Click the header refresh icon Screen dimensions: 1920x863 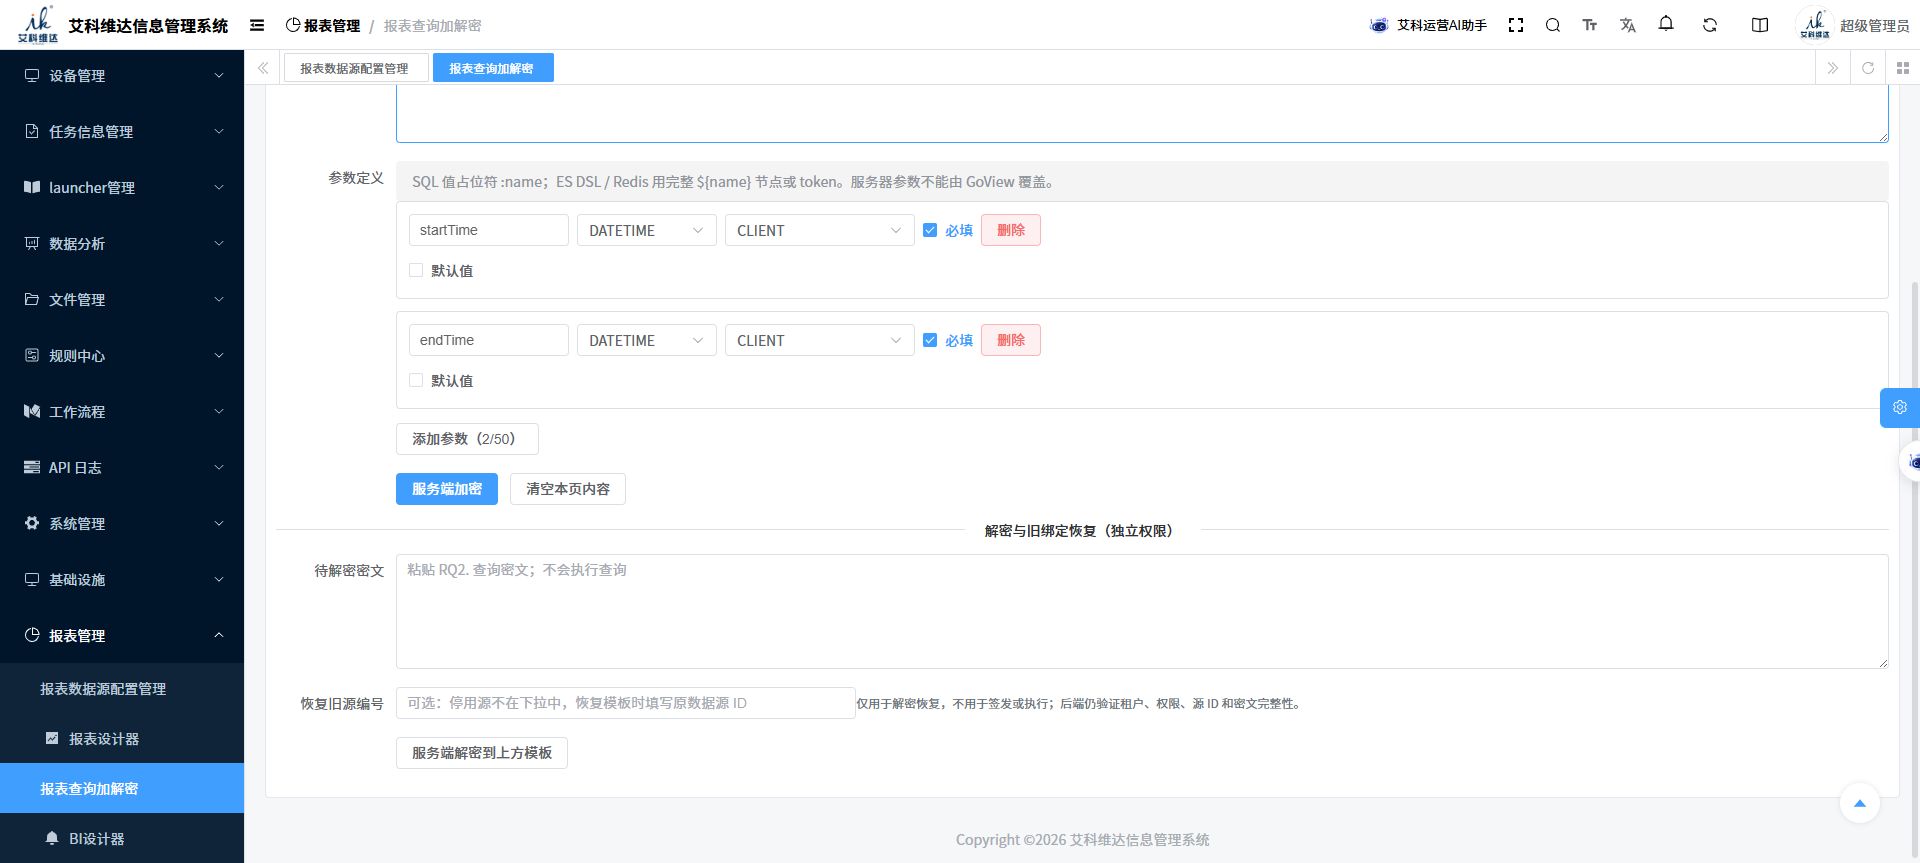(x=1710, y=25)
